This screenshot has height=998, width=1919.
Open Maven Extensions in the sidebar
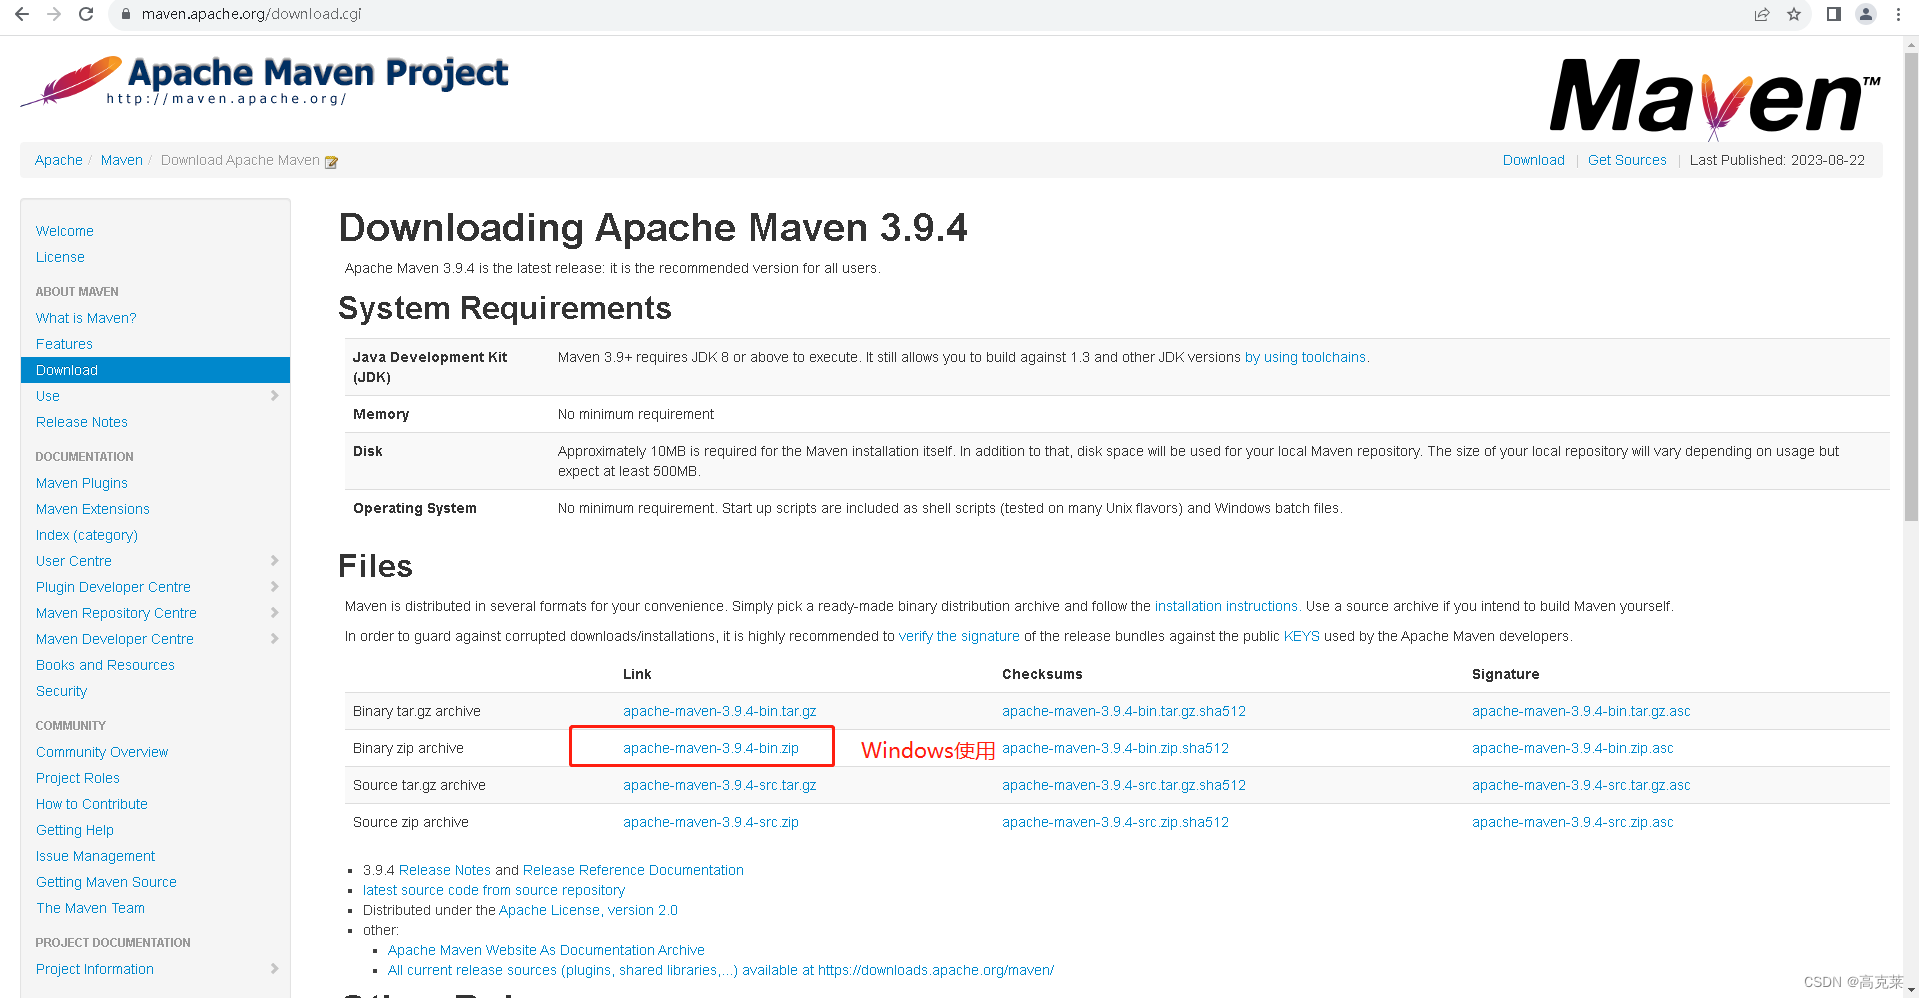(x=93, y=509)
